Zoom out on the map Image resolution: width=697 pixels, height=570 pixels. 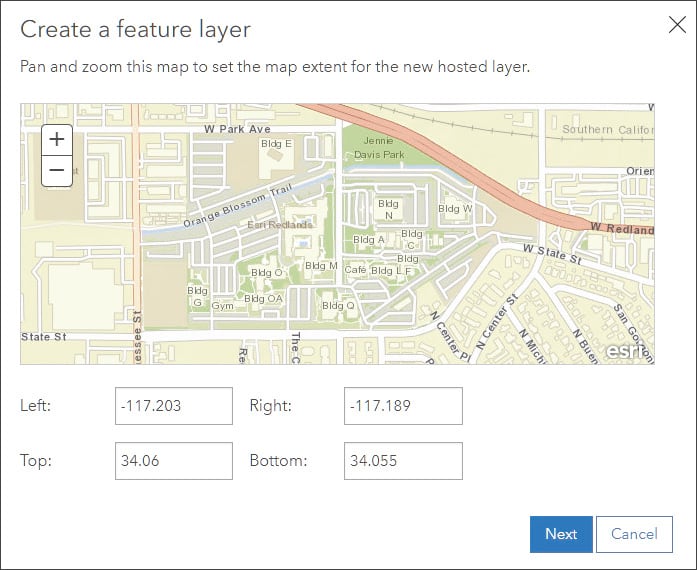click(x=57, y=171)
